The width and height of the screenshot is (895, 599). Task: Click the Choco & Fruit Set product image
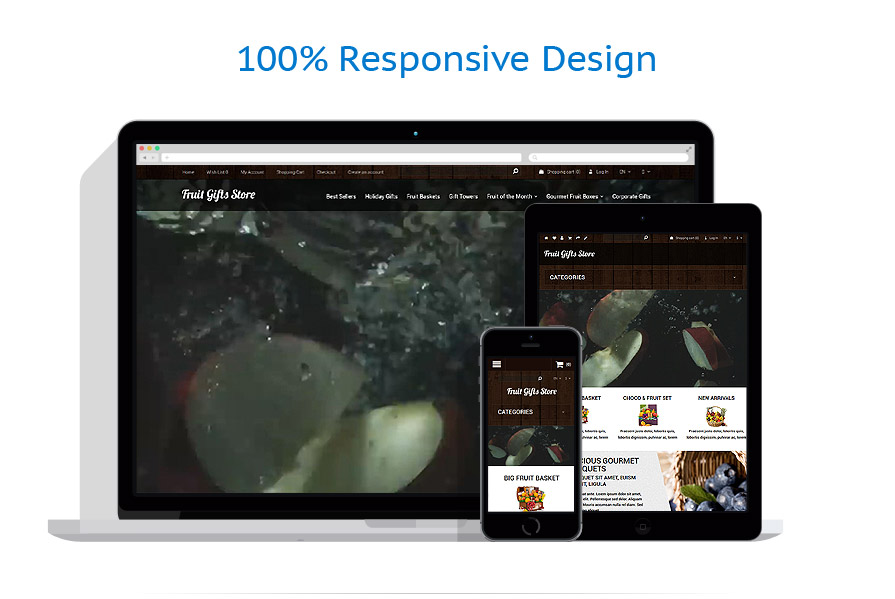648,415
